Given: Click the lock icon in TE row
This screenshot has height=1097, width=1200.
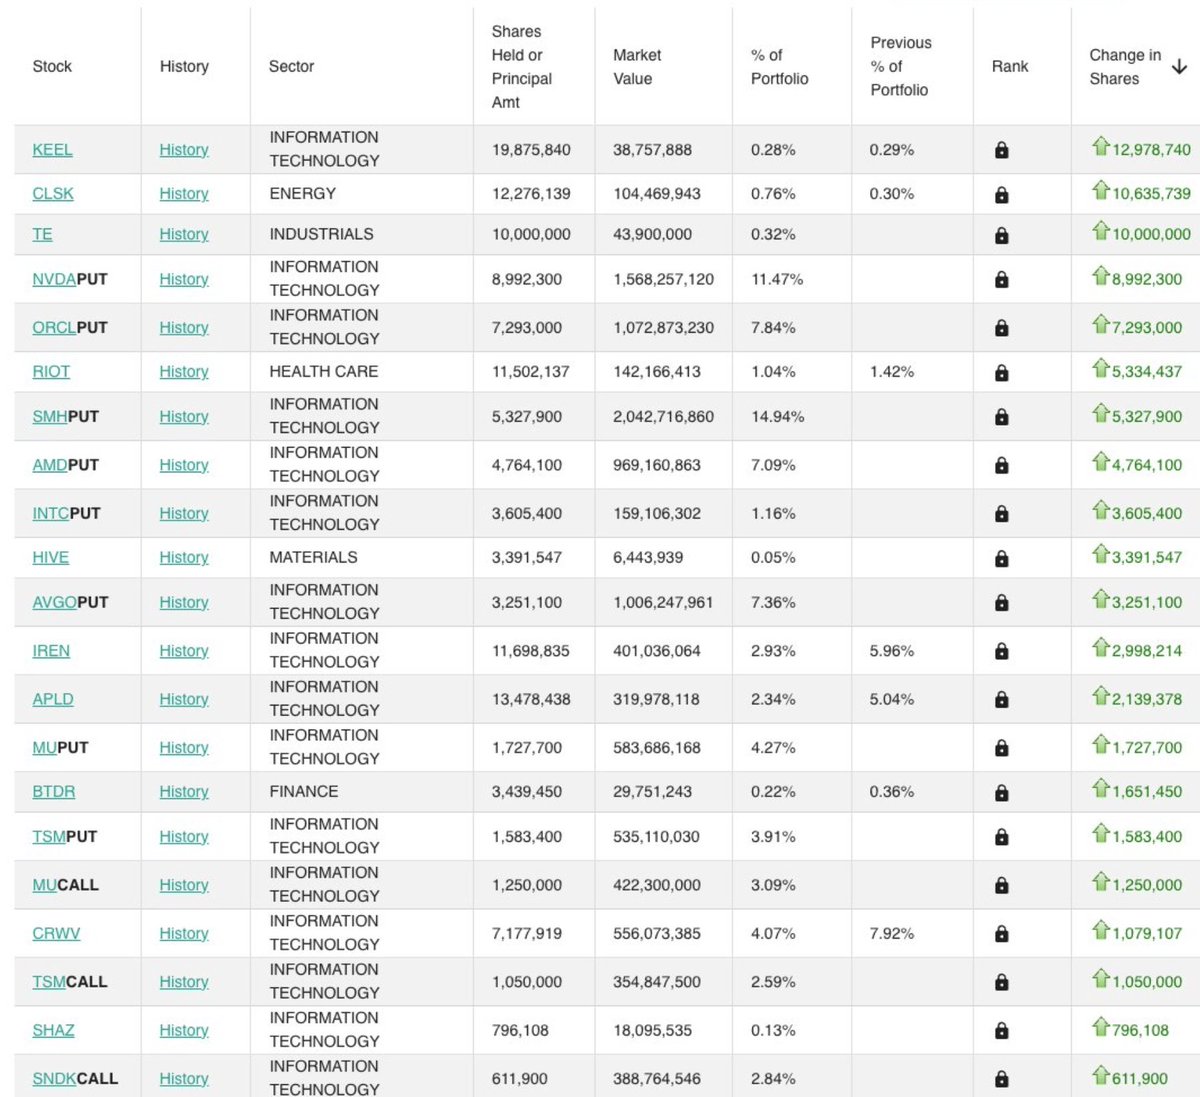Looking at the screenshot, I should 1001,235.
